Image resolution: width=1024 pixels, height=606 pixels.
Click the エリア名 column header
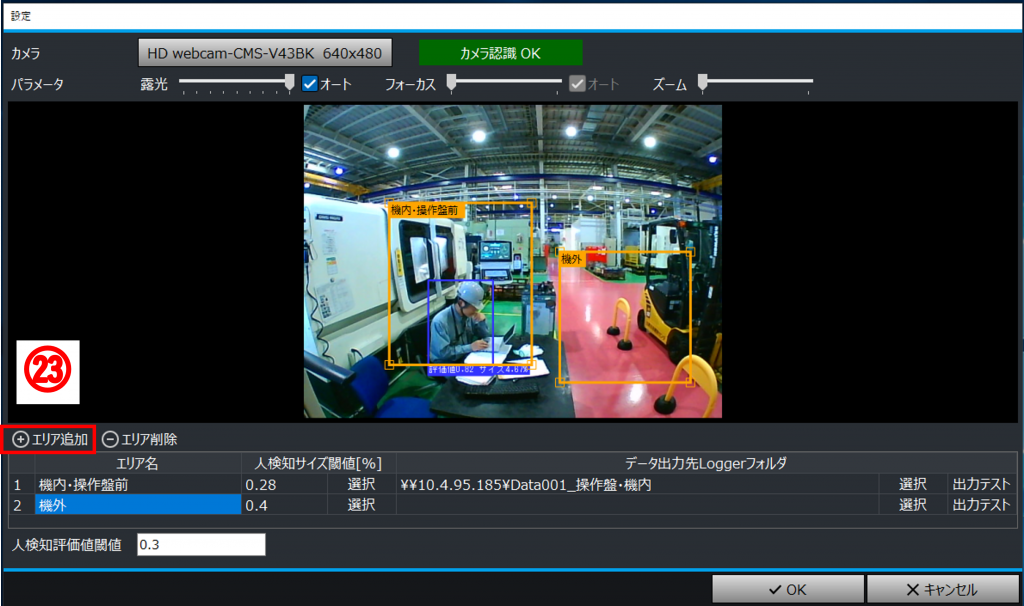click(137, 464)
